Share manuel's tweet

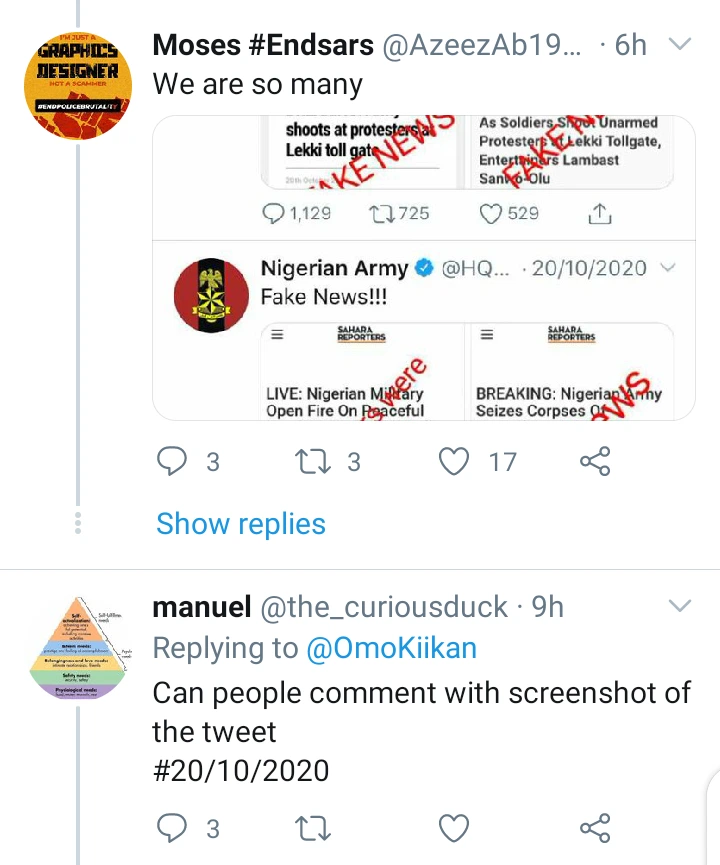tap(595, 828)
